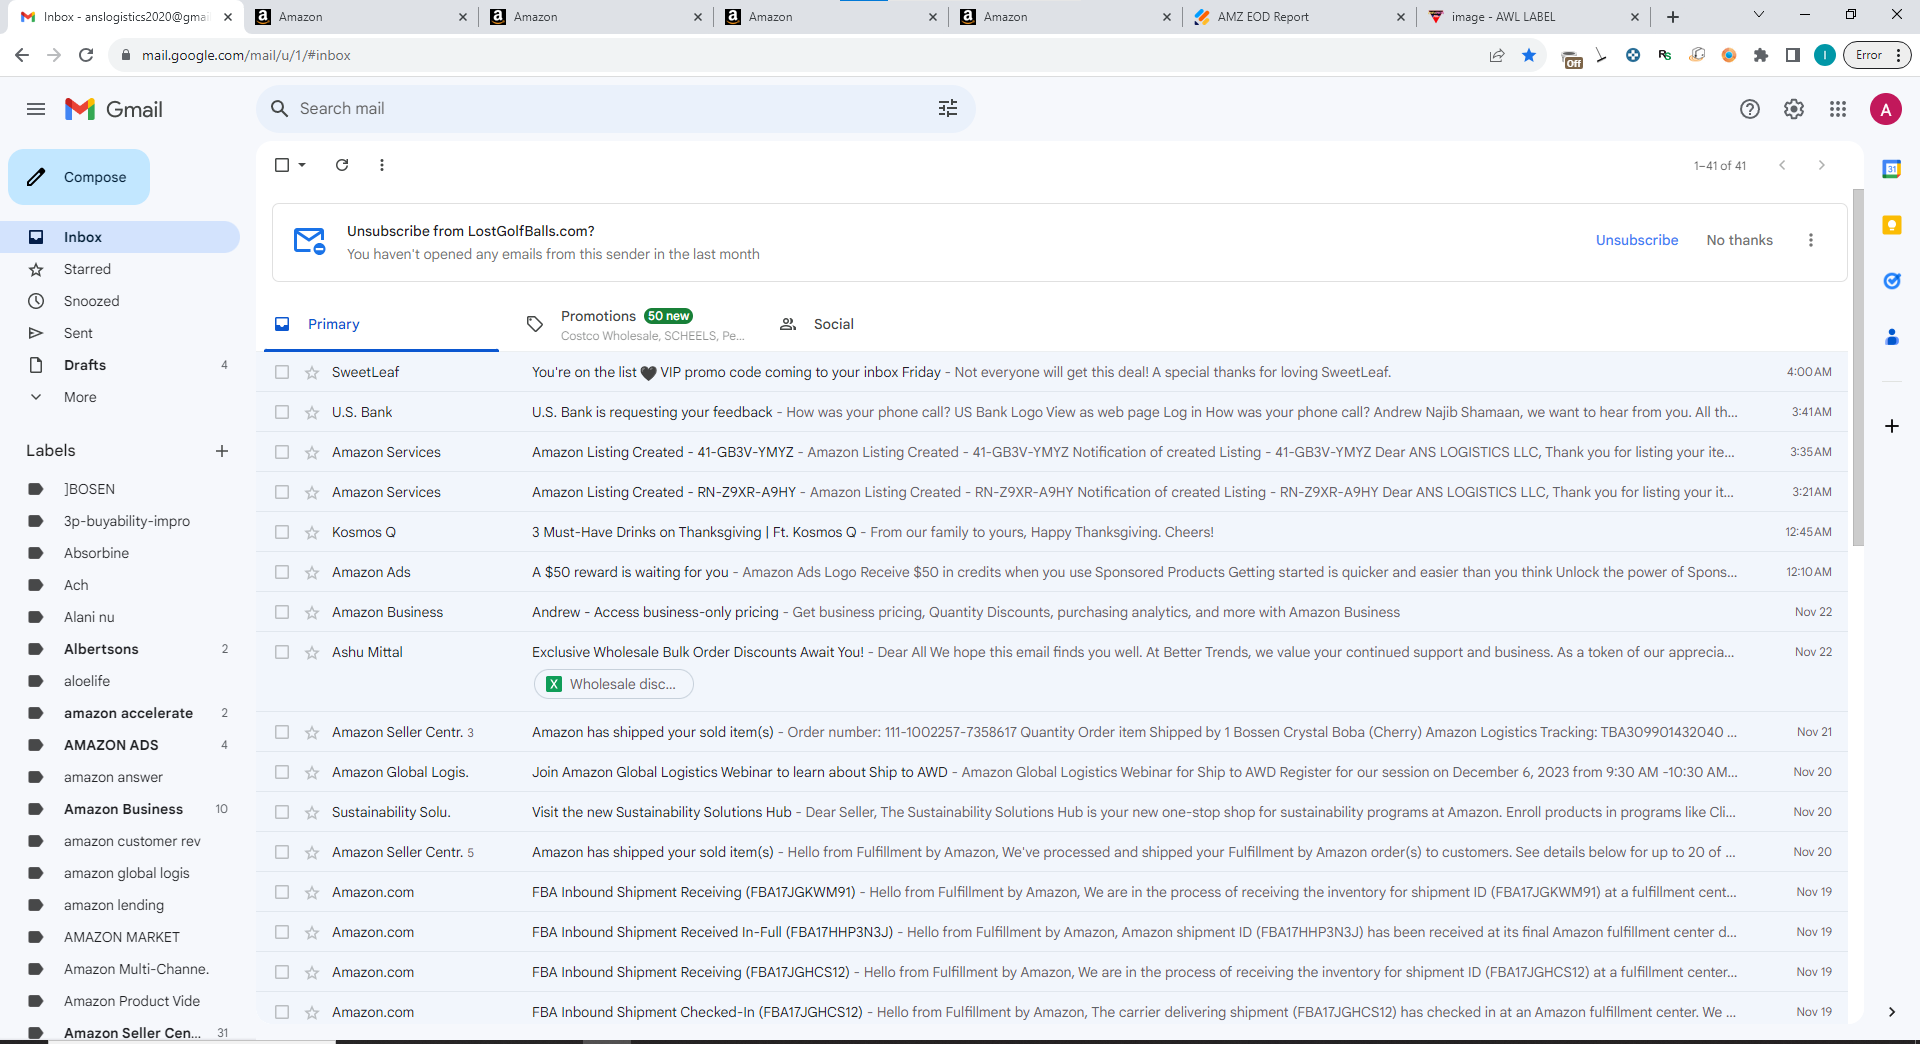The height and width of the screenshot is (1044, 1920).
Task: Open a new browser tab
Action: pyautogui.click(x=1673, y=17)
